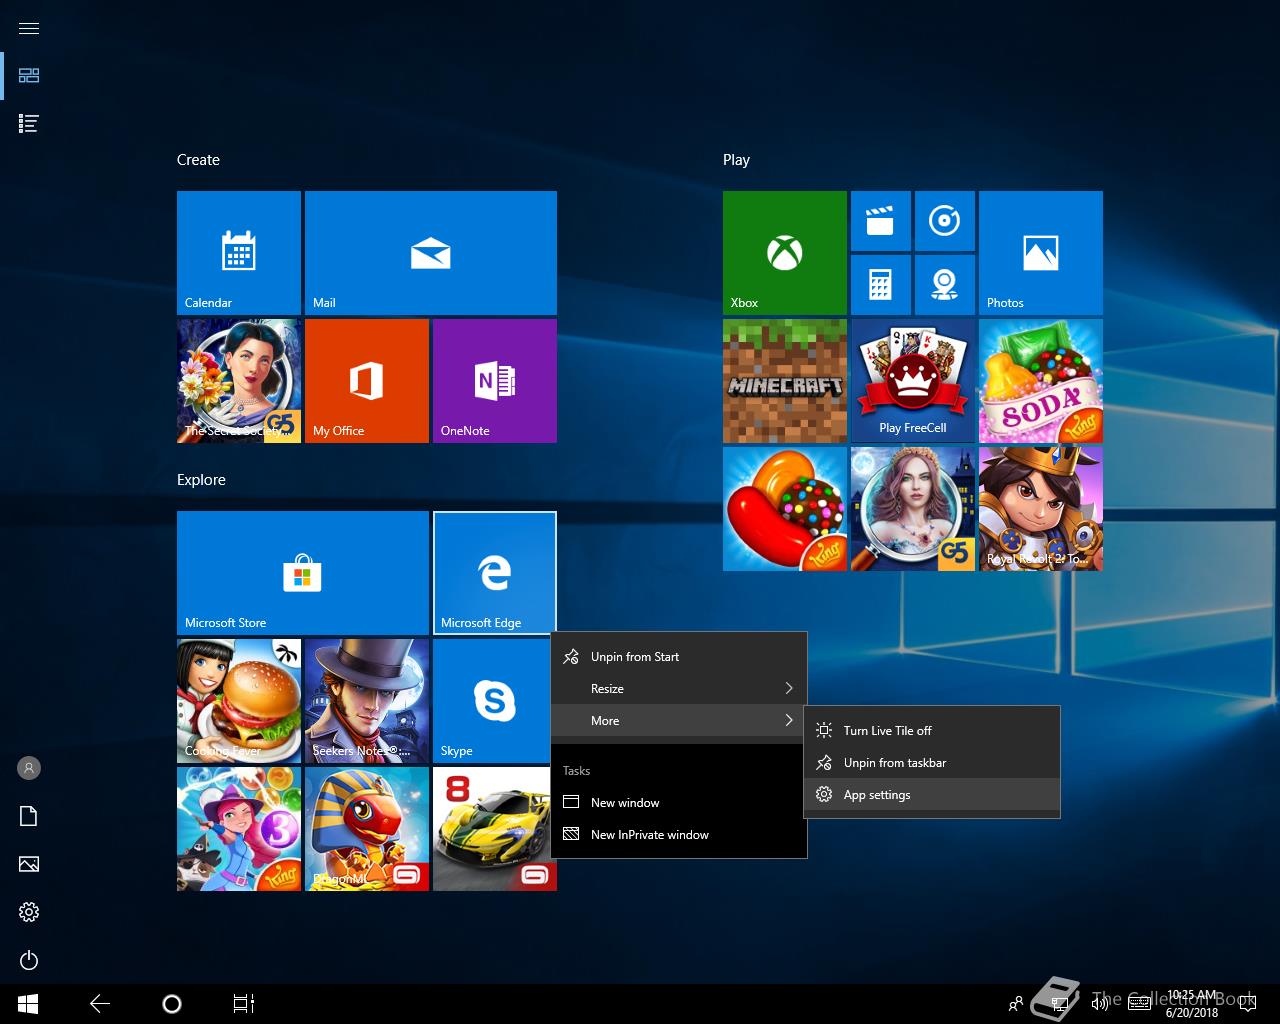Image resolution: width=1280 pixels, height=1024 pixels.
Task: Open the Microsoft Store tile
Action: [303, 573]
